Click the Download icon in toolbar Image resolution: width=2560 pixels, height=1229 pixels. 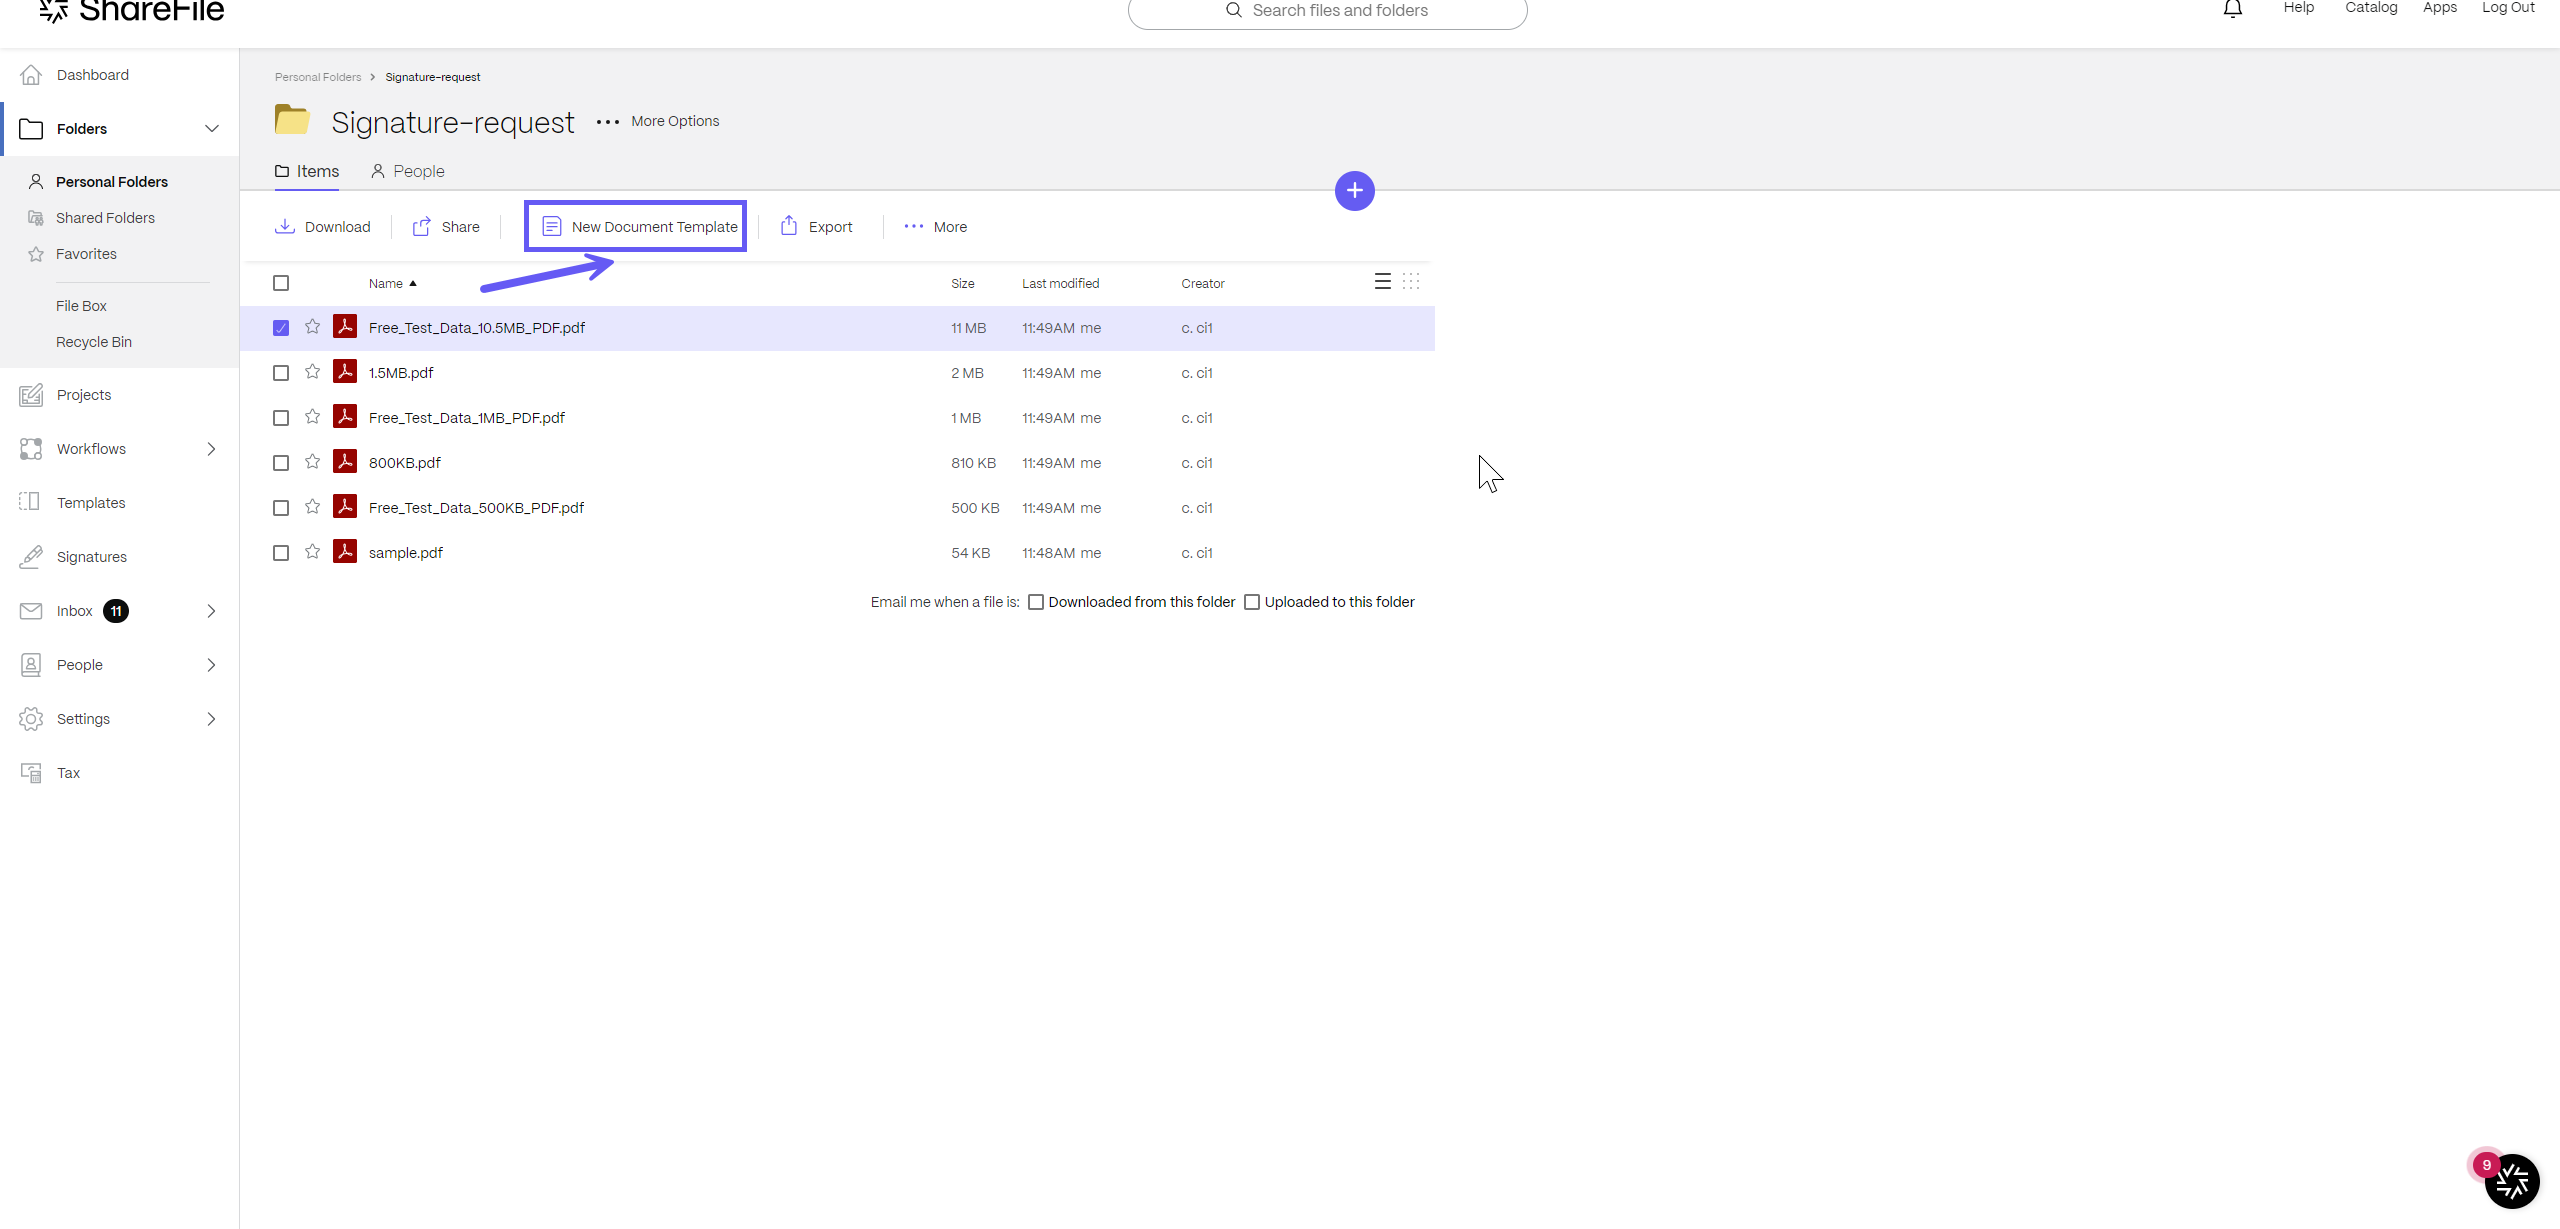[x=286, y=225]
